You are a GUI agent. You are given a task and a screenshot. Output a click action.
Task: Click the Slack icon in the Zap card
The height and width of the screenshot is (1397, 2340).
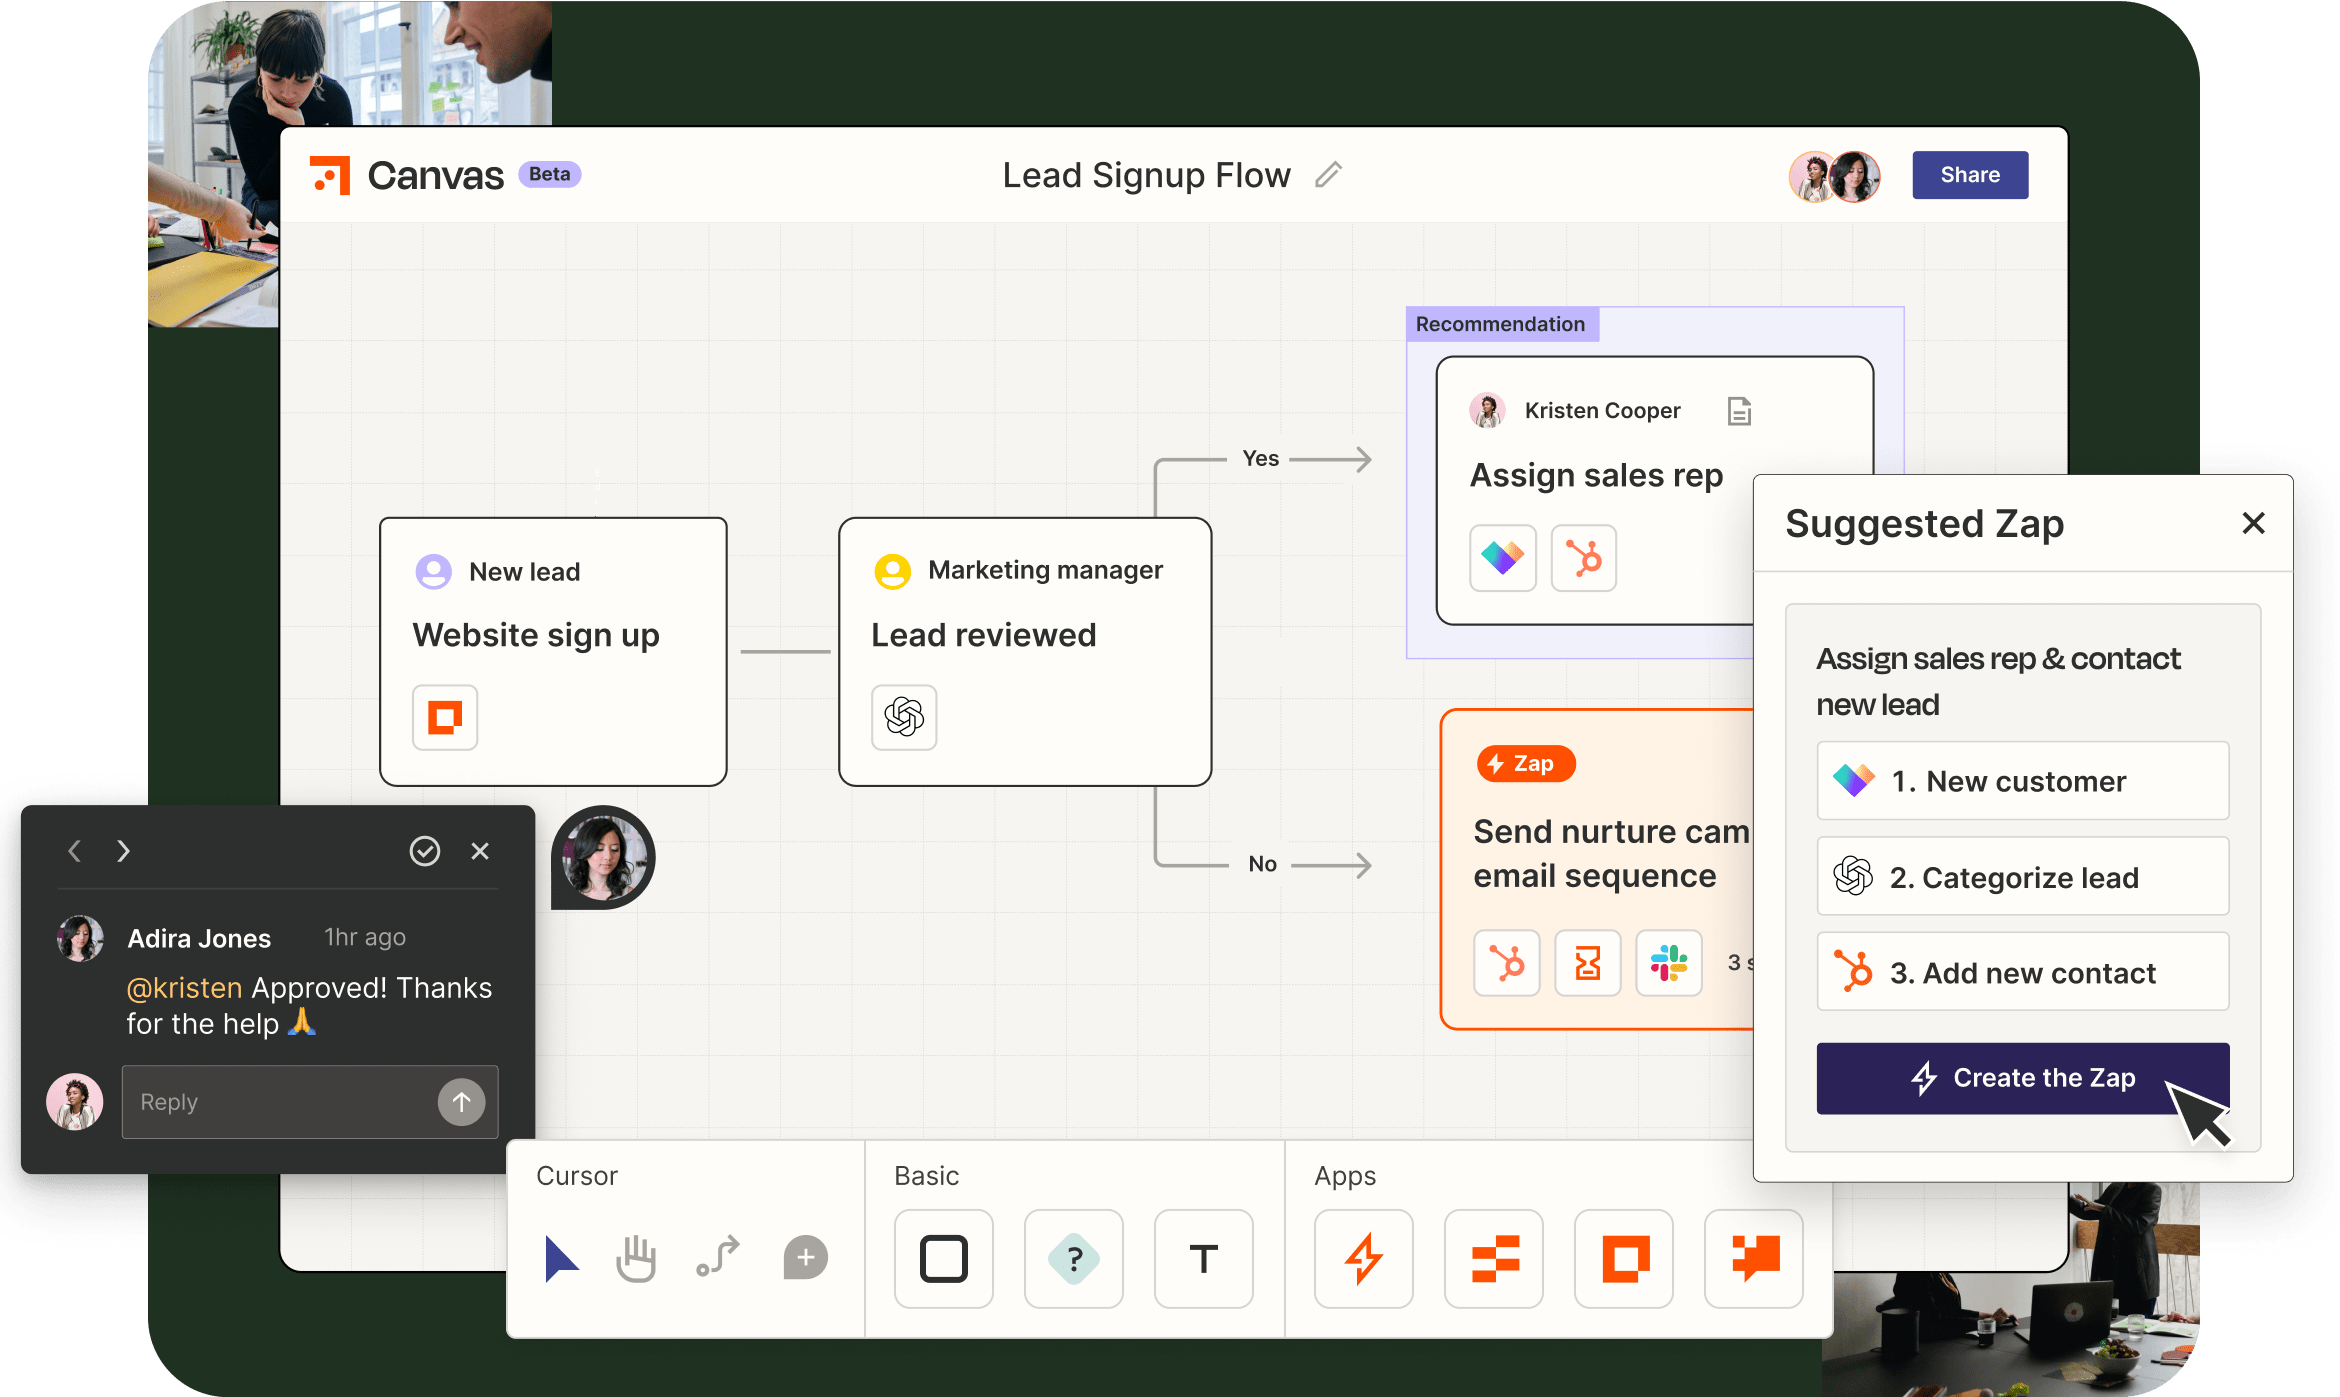point(1668,963)
